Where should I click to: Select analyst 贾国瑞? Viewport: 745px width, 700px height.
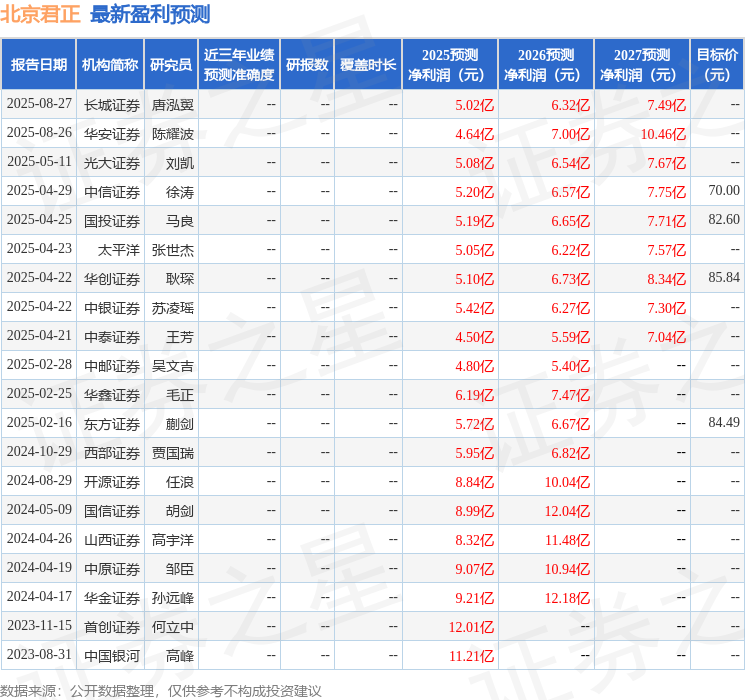pos(173,453)
